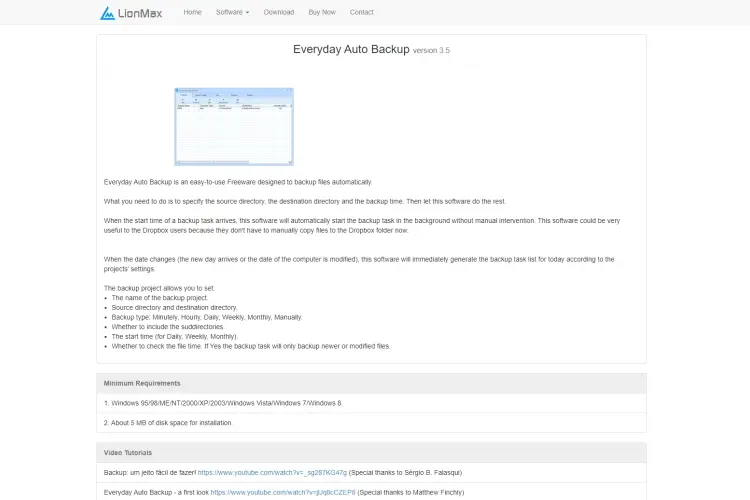
Task: Click 'Source directory and destination directory' bullet
Action: click(x=175, y=308)
